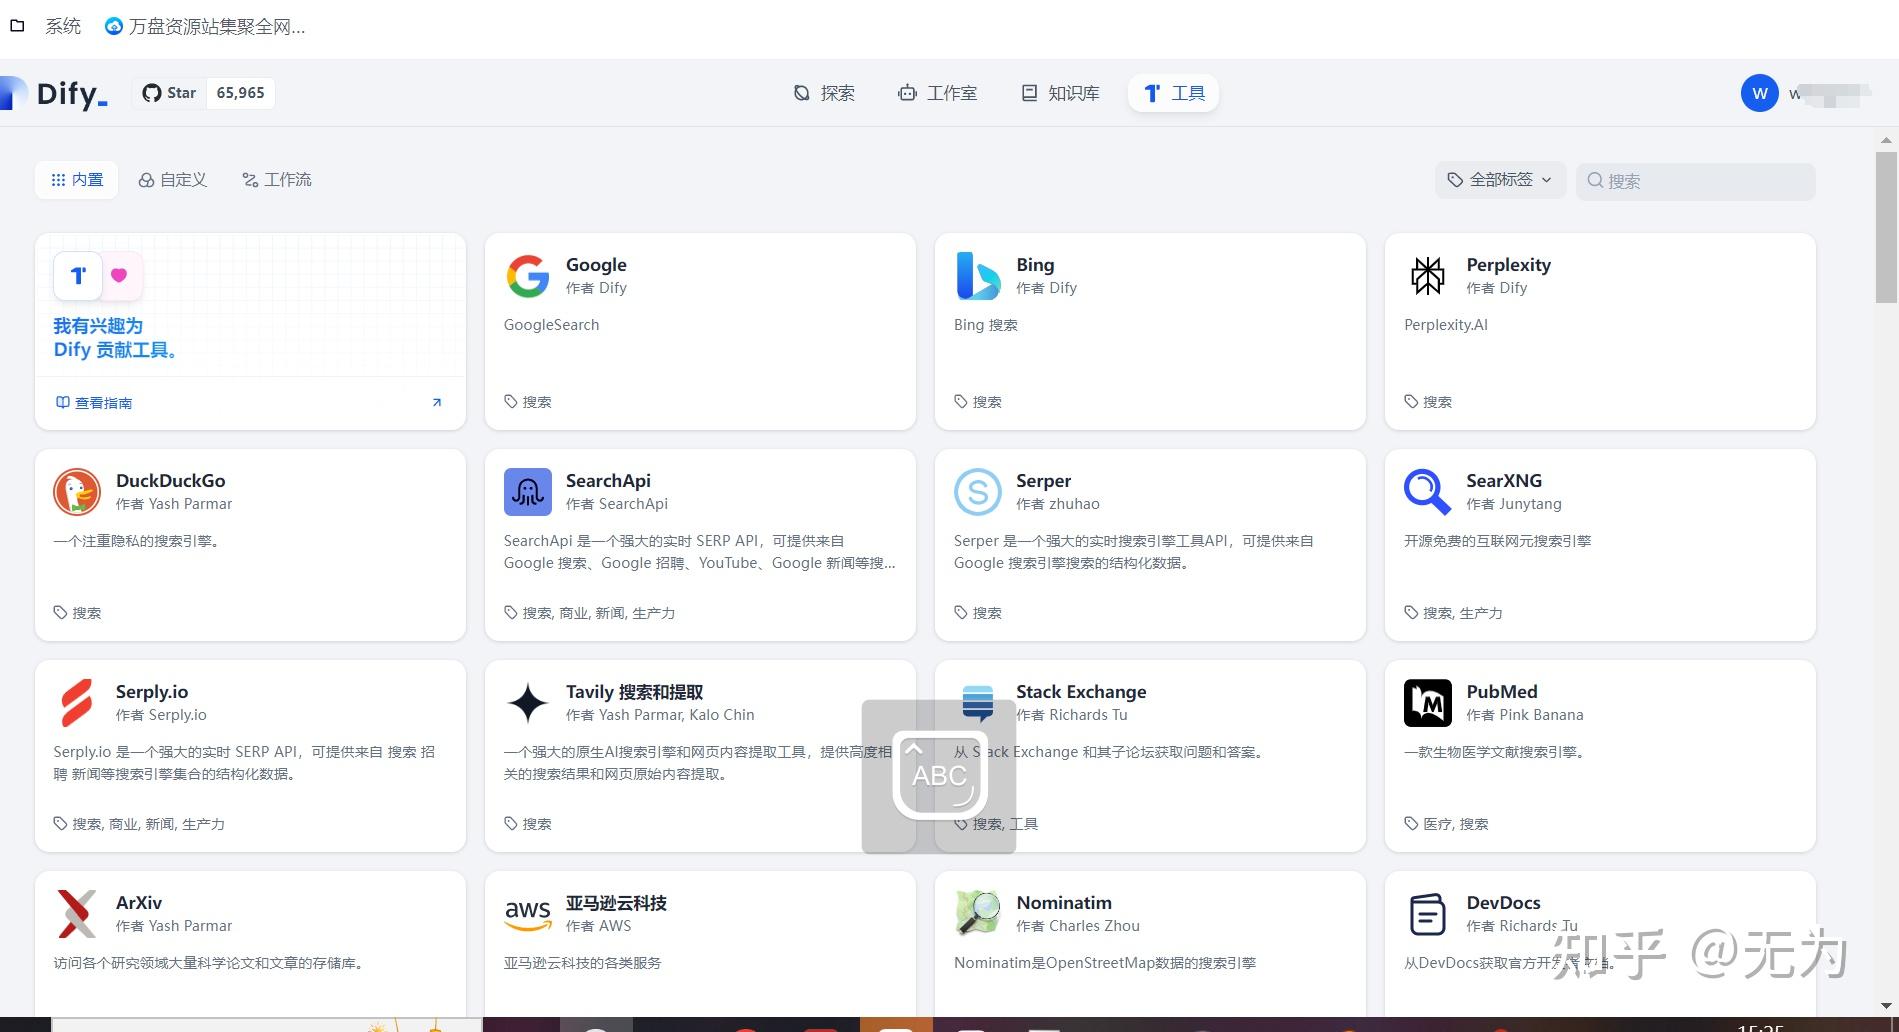
Task: Open the 知识库 navigation item
Action: coord(1059,93)
